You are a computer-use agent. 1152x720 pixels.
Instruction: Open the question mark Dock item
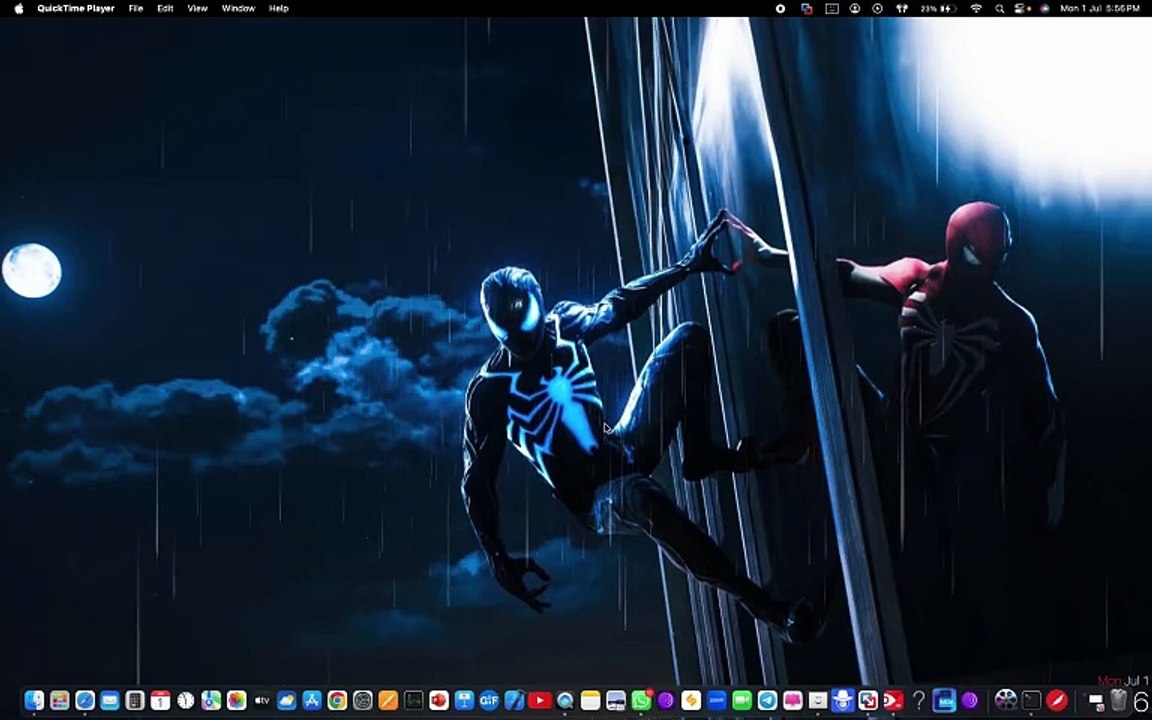tap(918, 700)
